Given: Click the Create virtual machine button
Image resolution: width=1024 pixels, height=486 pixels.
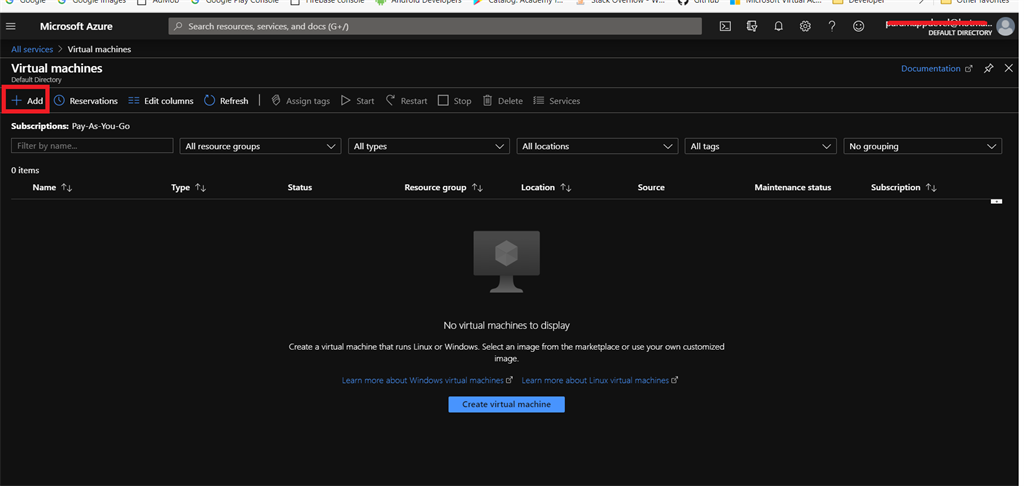Looking at the screenshot, I should tap(506, 404).
